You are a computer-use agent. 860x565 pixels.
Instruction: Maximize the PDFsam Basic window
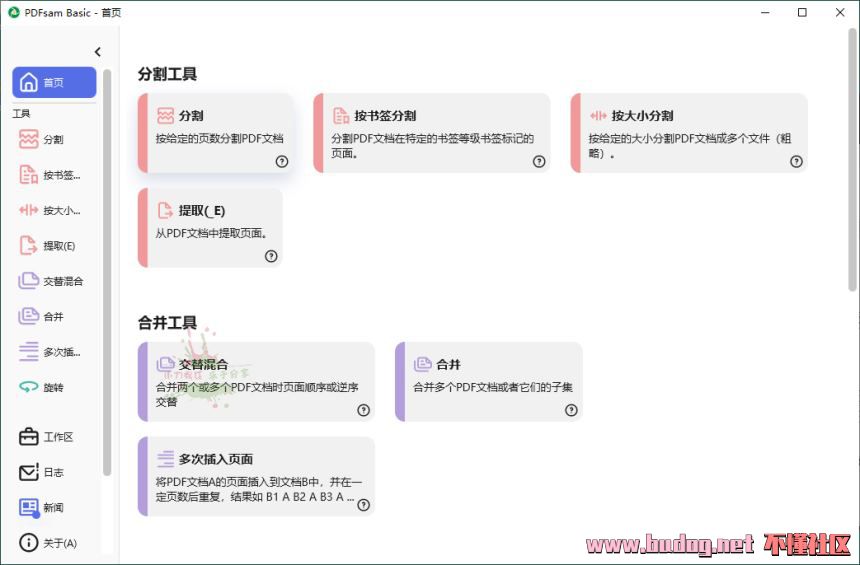pyautogui.click(x=802, y=12)
